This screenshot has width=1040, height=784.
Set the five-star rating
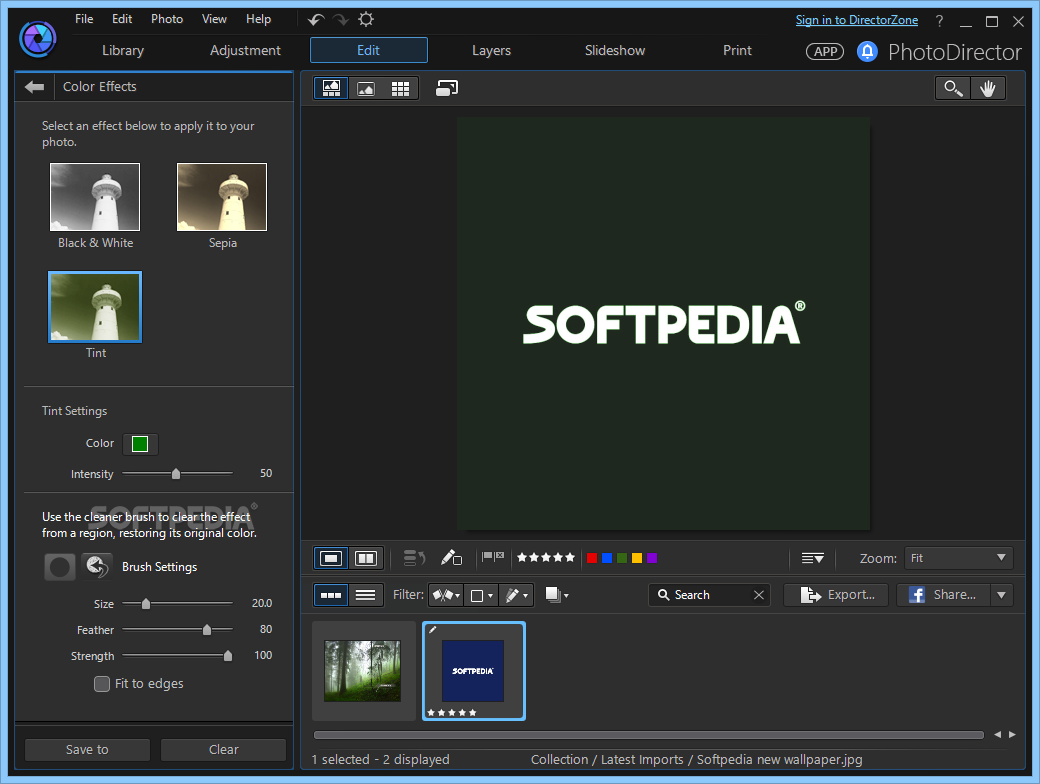546,558
